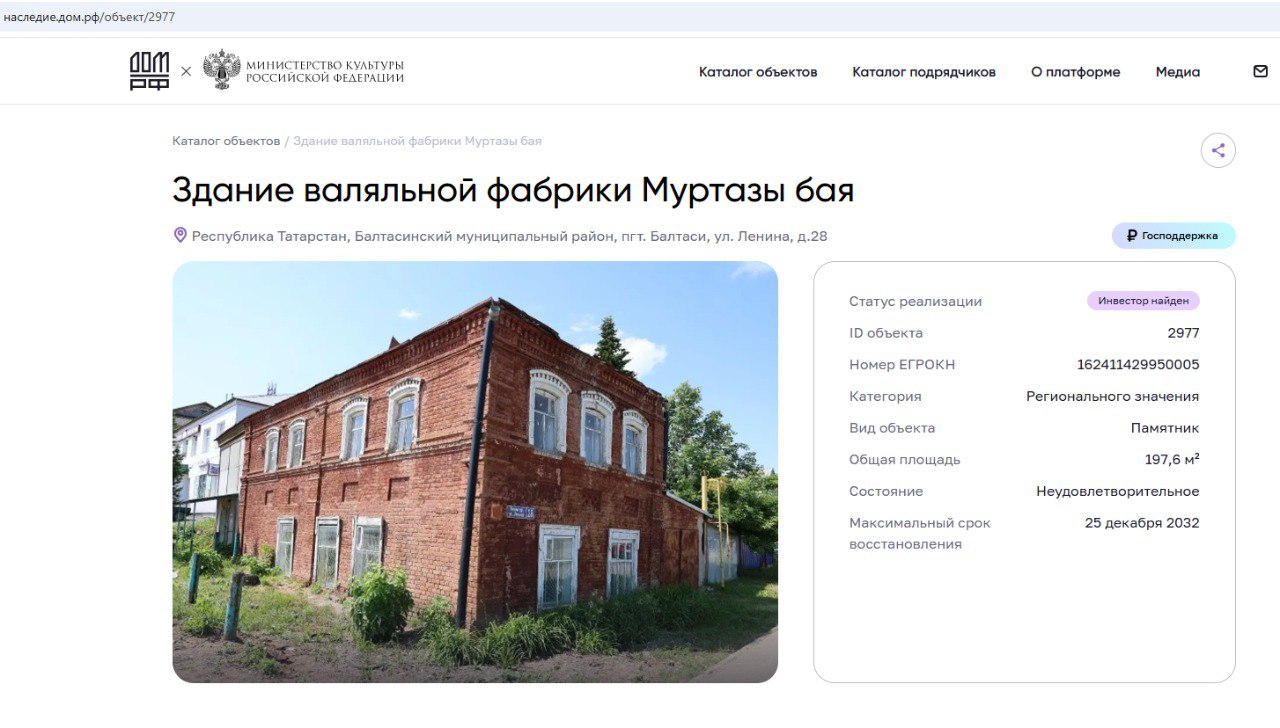1280x728 pixels.
Task: Open the Медиа section
Action: pos(1177,72)
